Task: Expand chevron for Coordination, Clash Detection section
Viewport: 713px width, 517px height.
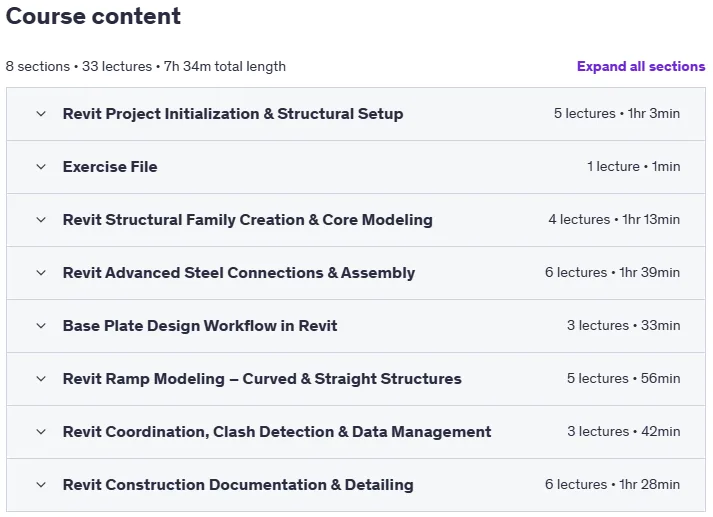Action: tap(41, 432)
